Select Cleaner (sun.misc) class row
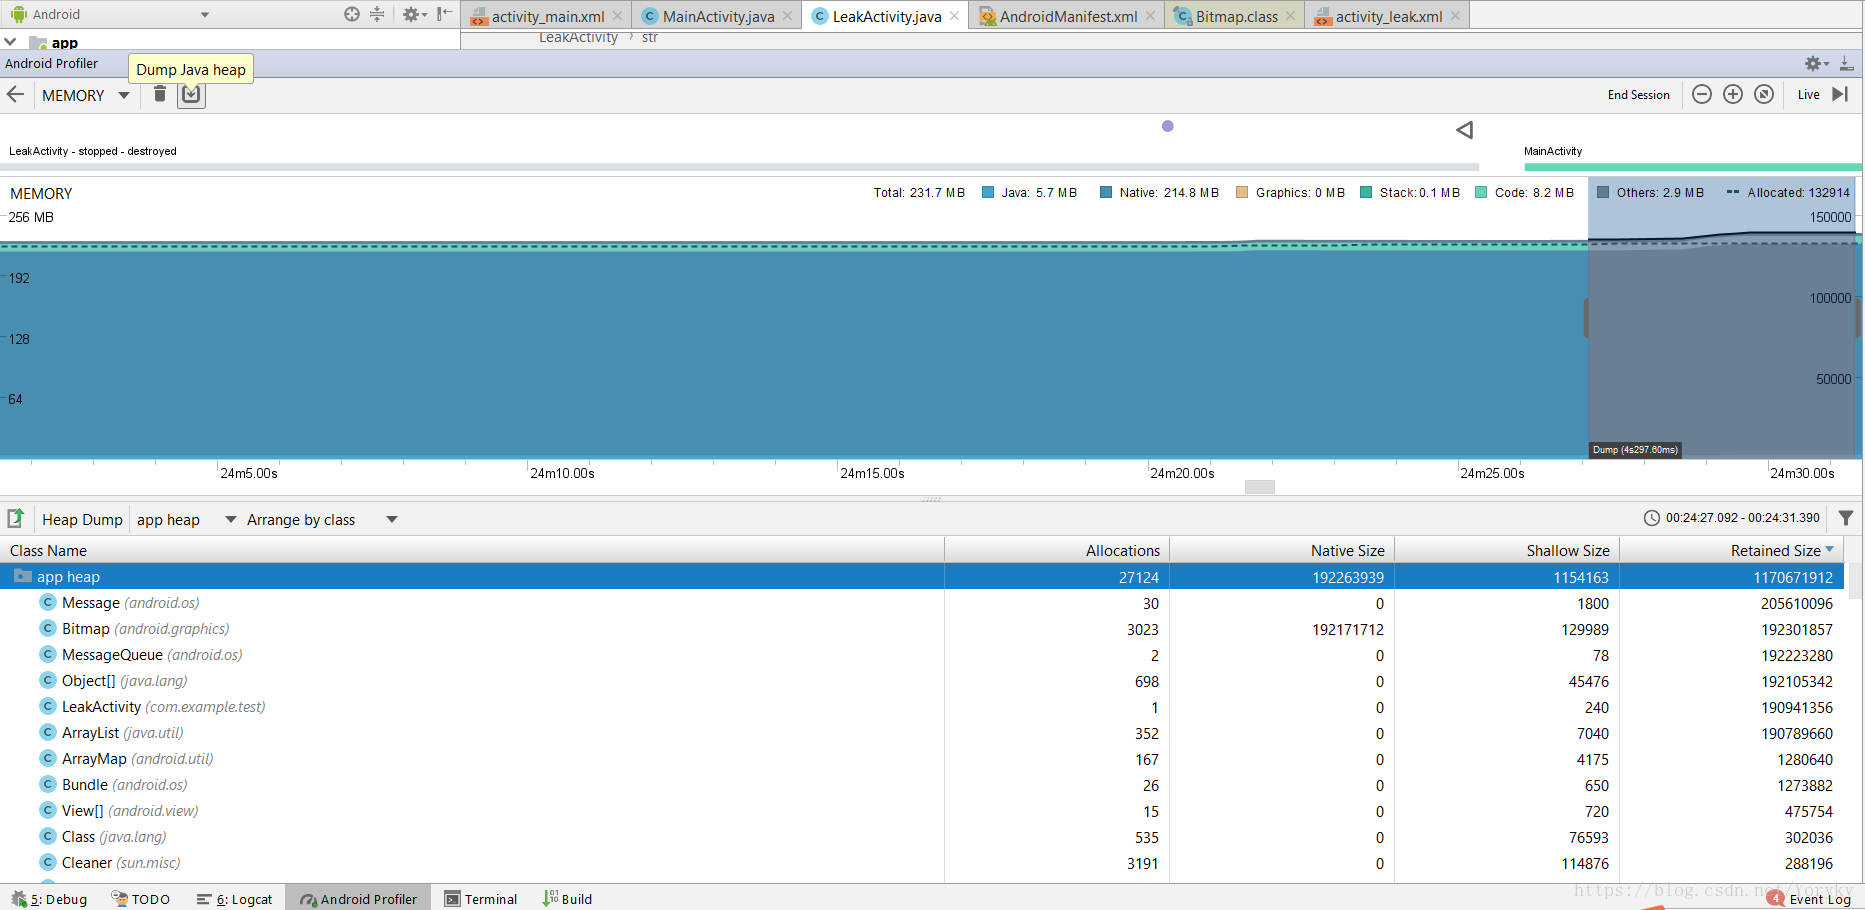This screenshot has width=1865, height=910. [922, 862]
